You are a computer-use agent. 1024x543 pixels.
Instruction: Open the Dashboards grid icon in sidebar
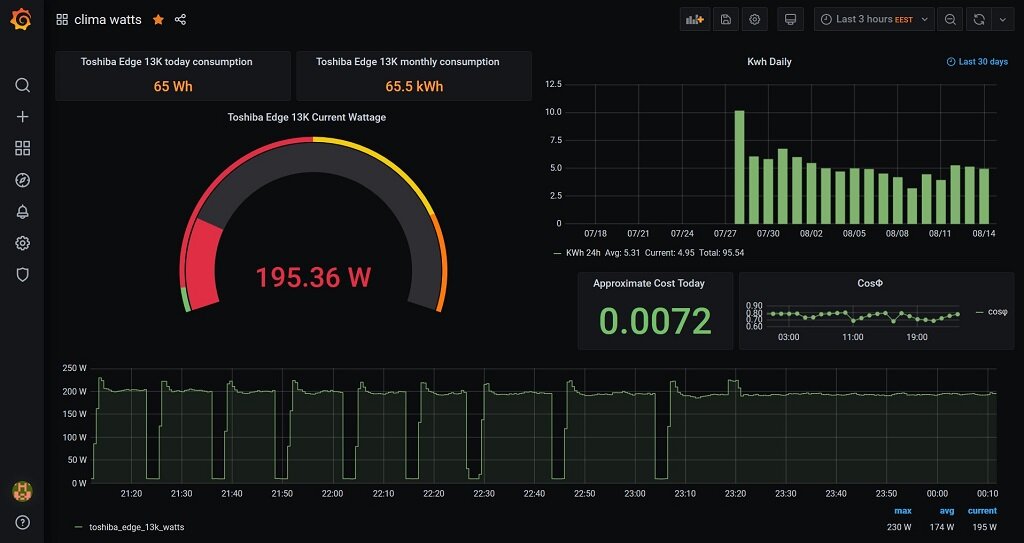pos(22,148)
